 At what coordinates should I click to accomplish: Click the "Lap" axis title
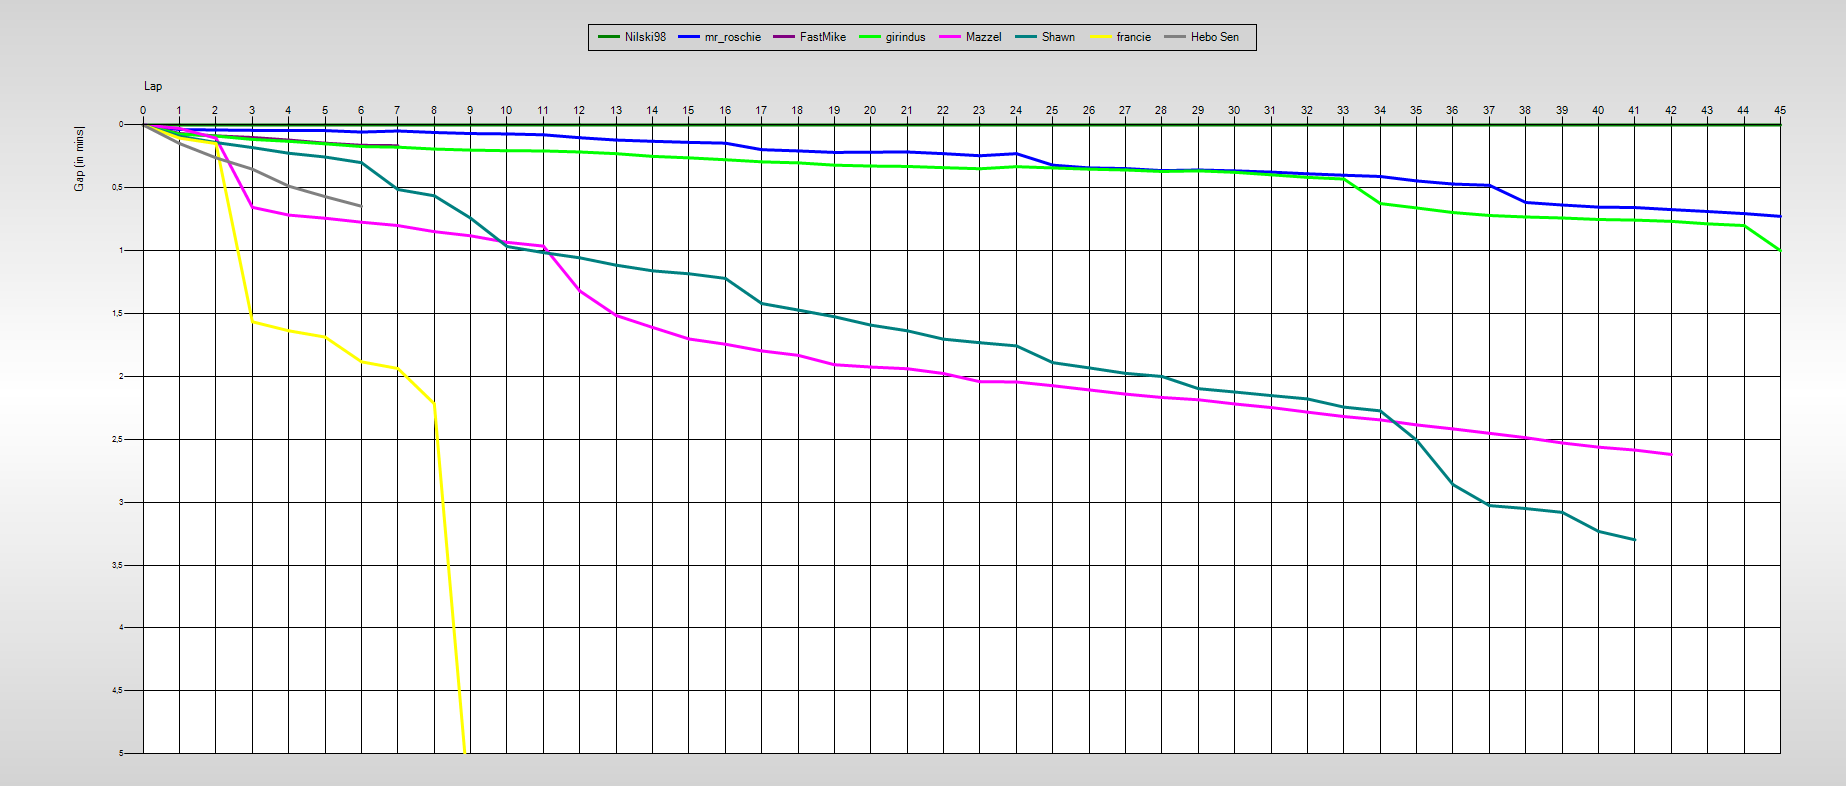(x=153, y=86)
